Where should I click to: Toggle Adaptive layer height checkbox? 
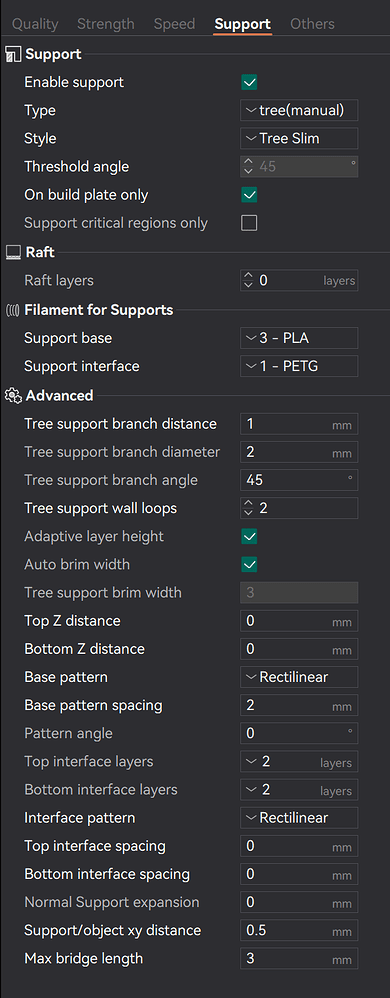(x=249, y=537)
